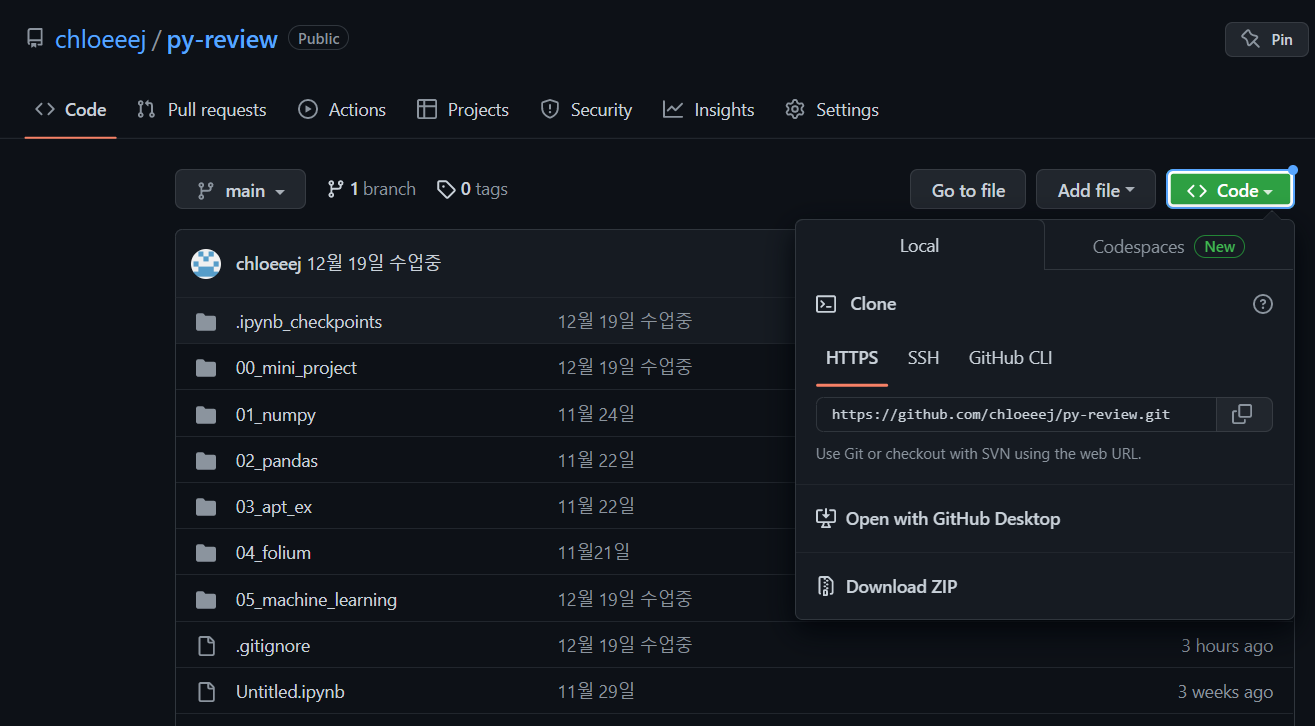Switch to the Code tab

point(71,110)
